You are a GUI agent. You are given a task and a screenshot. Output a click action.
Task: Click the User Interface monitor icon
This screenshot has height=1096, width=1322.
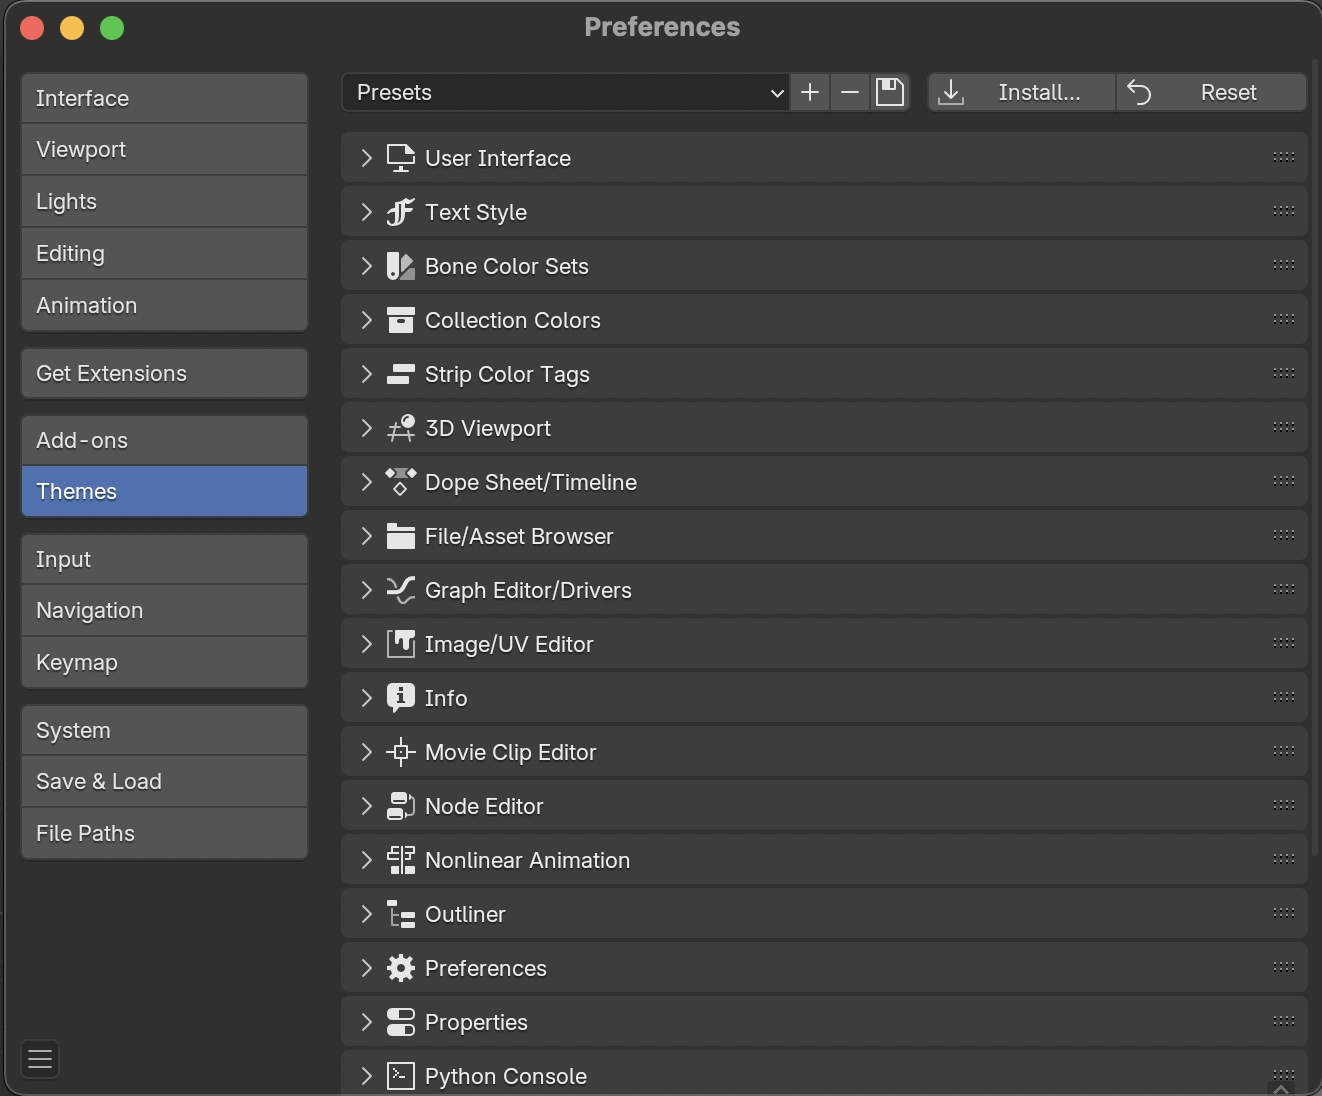pos(401,158)
